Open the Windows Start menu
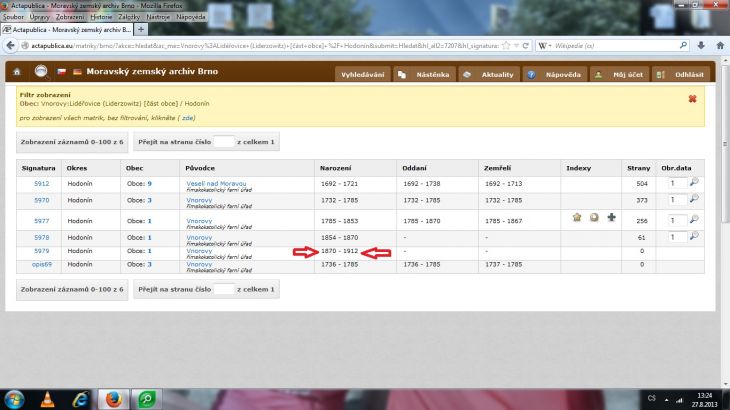The width and height of the screenshot is (730, 410). tap(14, 399)
